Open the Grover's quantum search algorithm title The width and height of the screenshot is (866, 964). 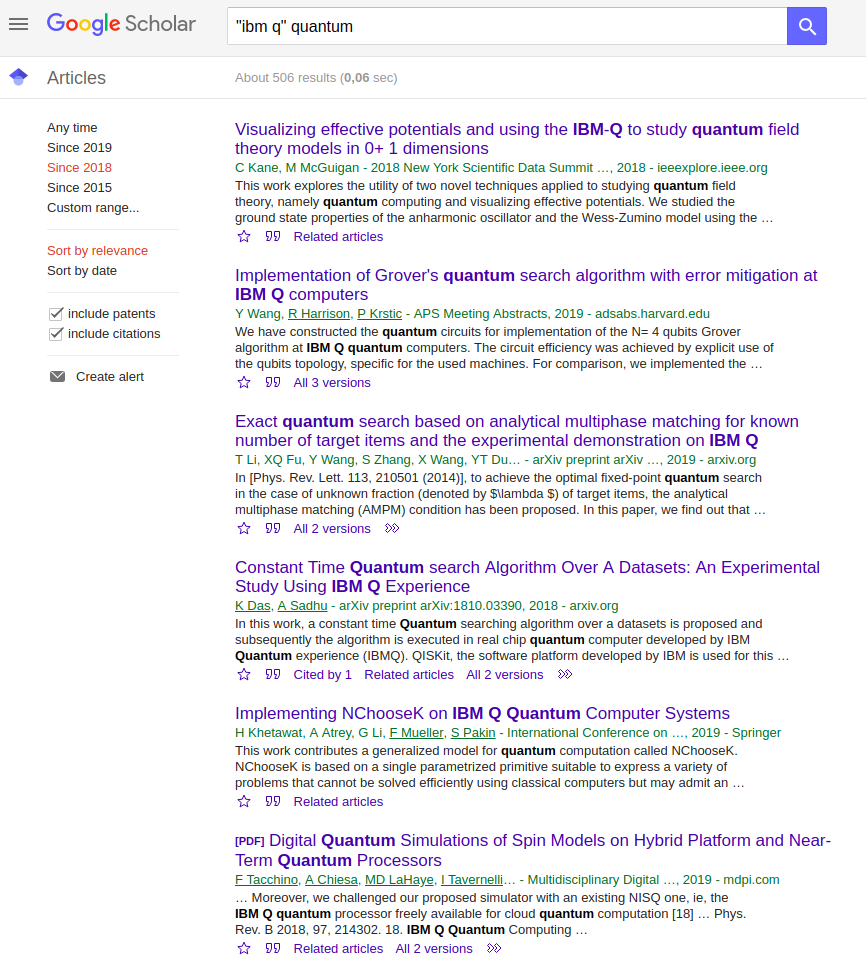(526, 285)
